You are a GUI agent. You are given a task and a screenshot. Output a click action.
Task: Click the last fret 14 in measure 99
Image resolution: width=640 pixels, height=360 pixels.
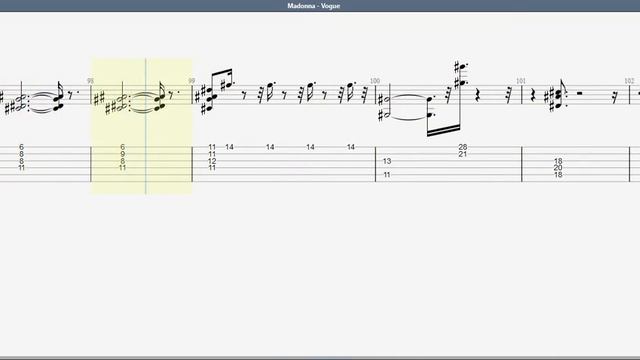click(351, 147)
